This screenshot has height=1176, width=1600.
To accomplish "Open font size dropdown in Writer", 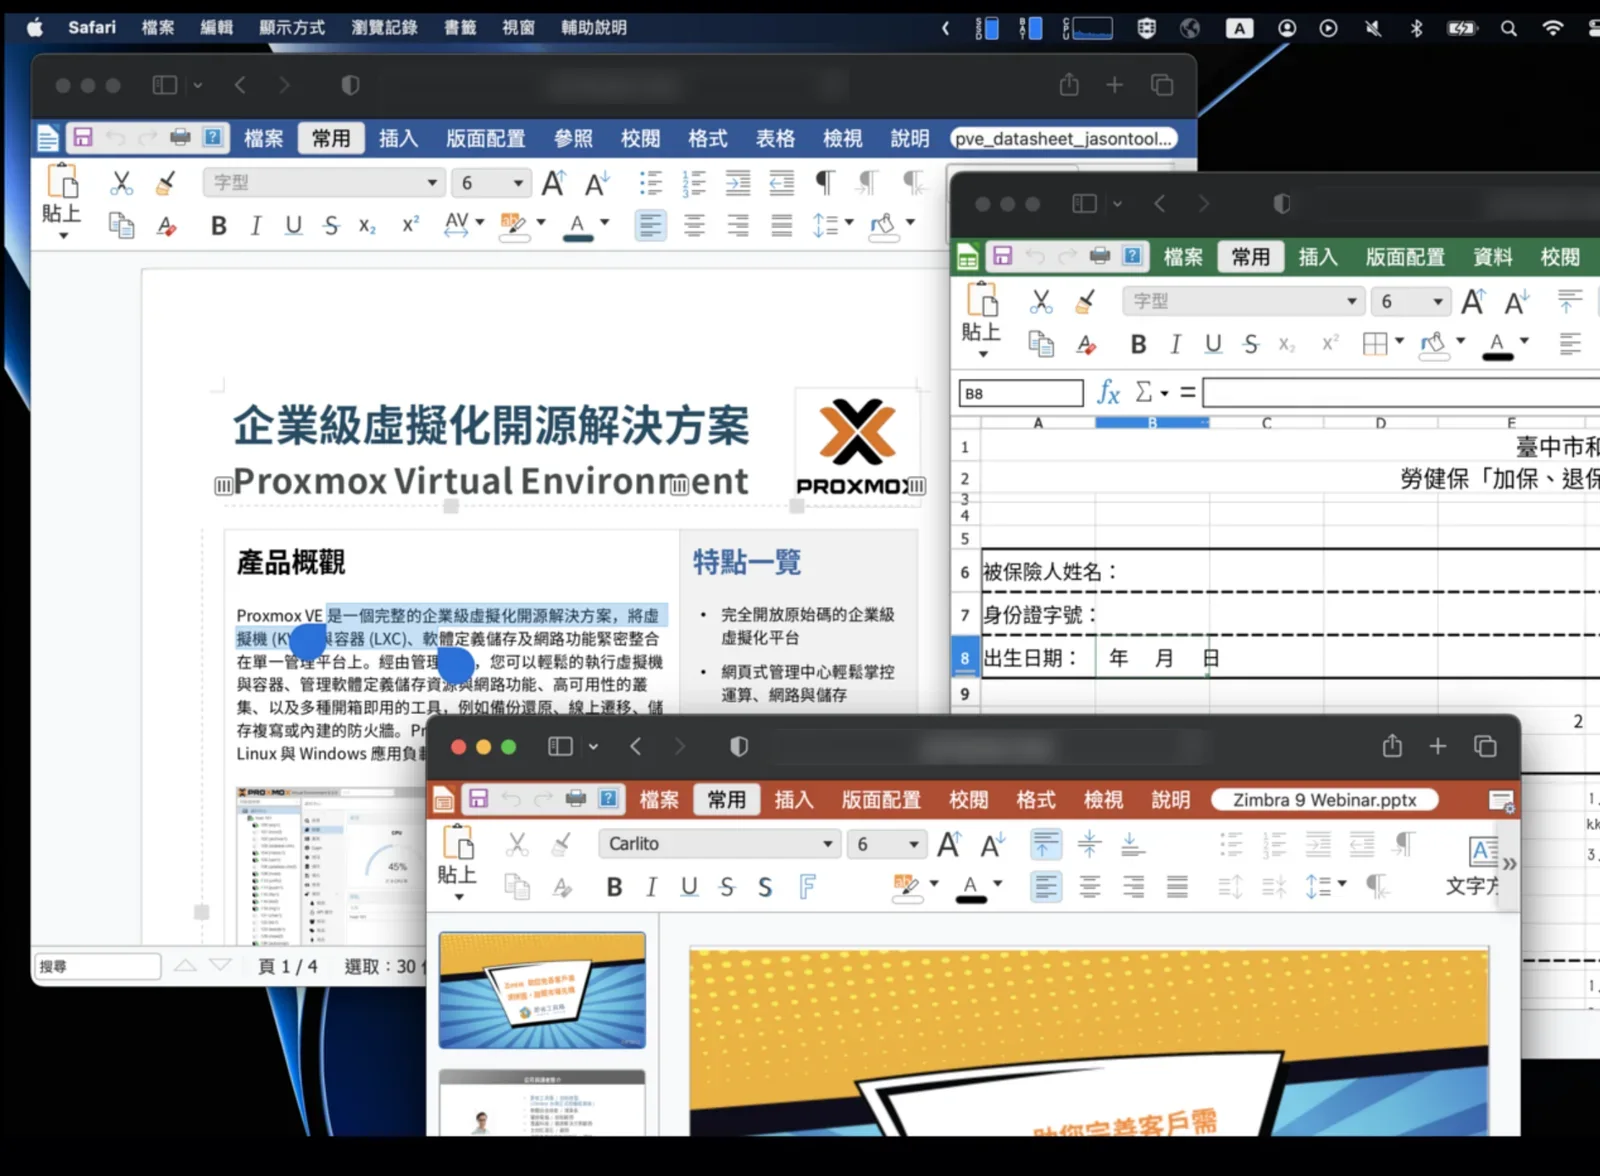I will click(518, 183).
